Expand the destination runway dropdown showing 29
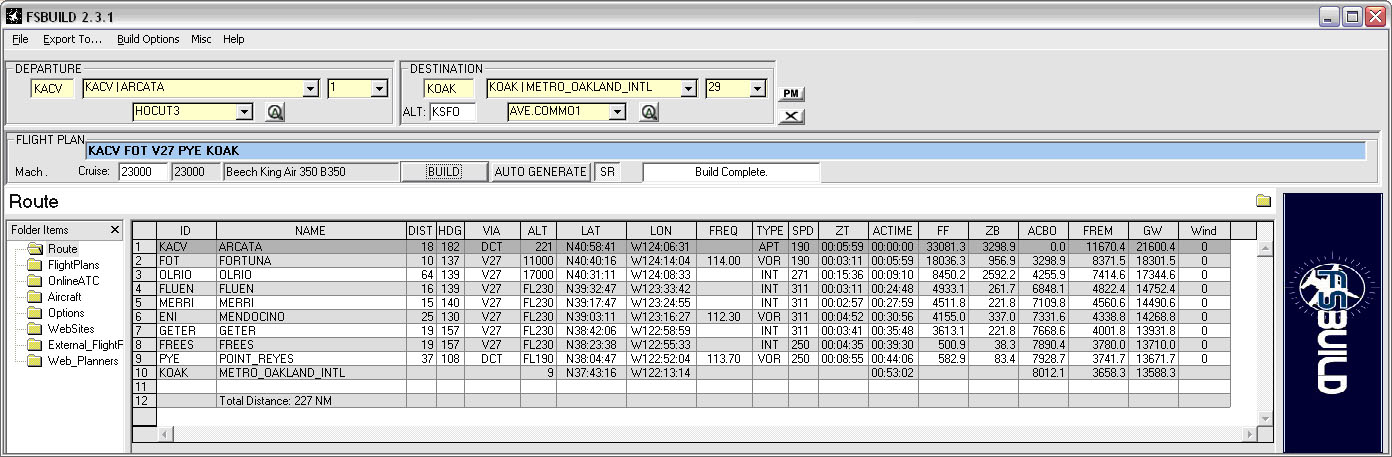Viewport: 1392px width, 457px height. [757, 88]
